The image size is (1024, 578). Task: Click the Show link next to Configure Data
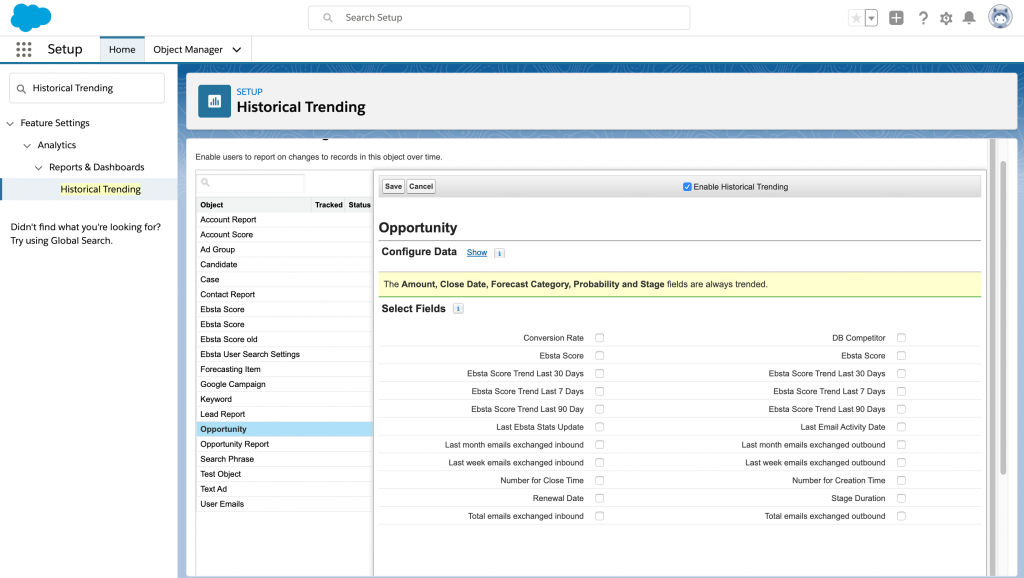coord(477,253)
